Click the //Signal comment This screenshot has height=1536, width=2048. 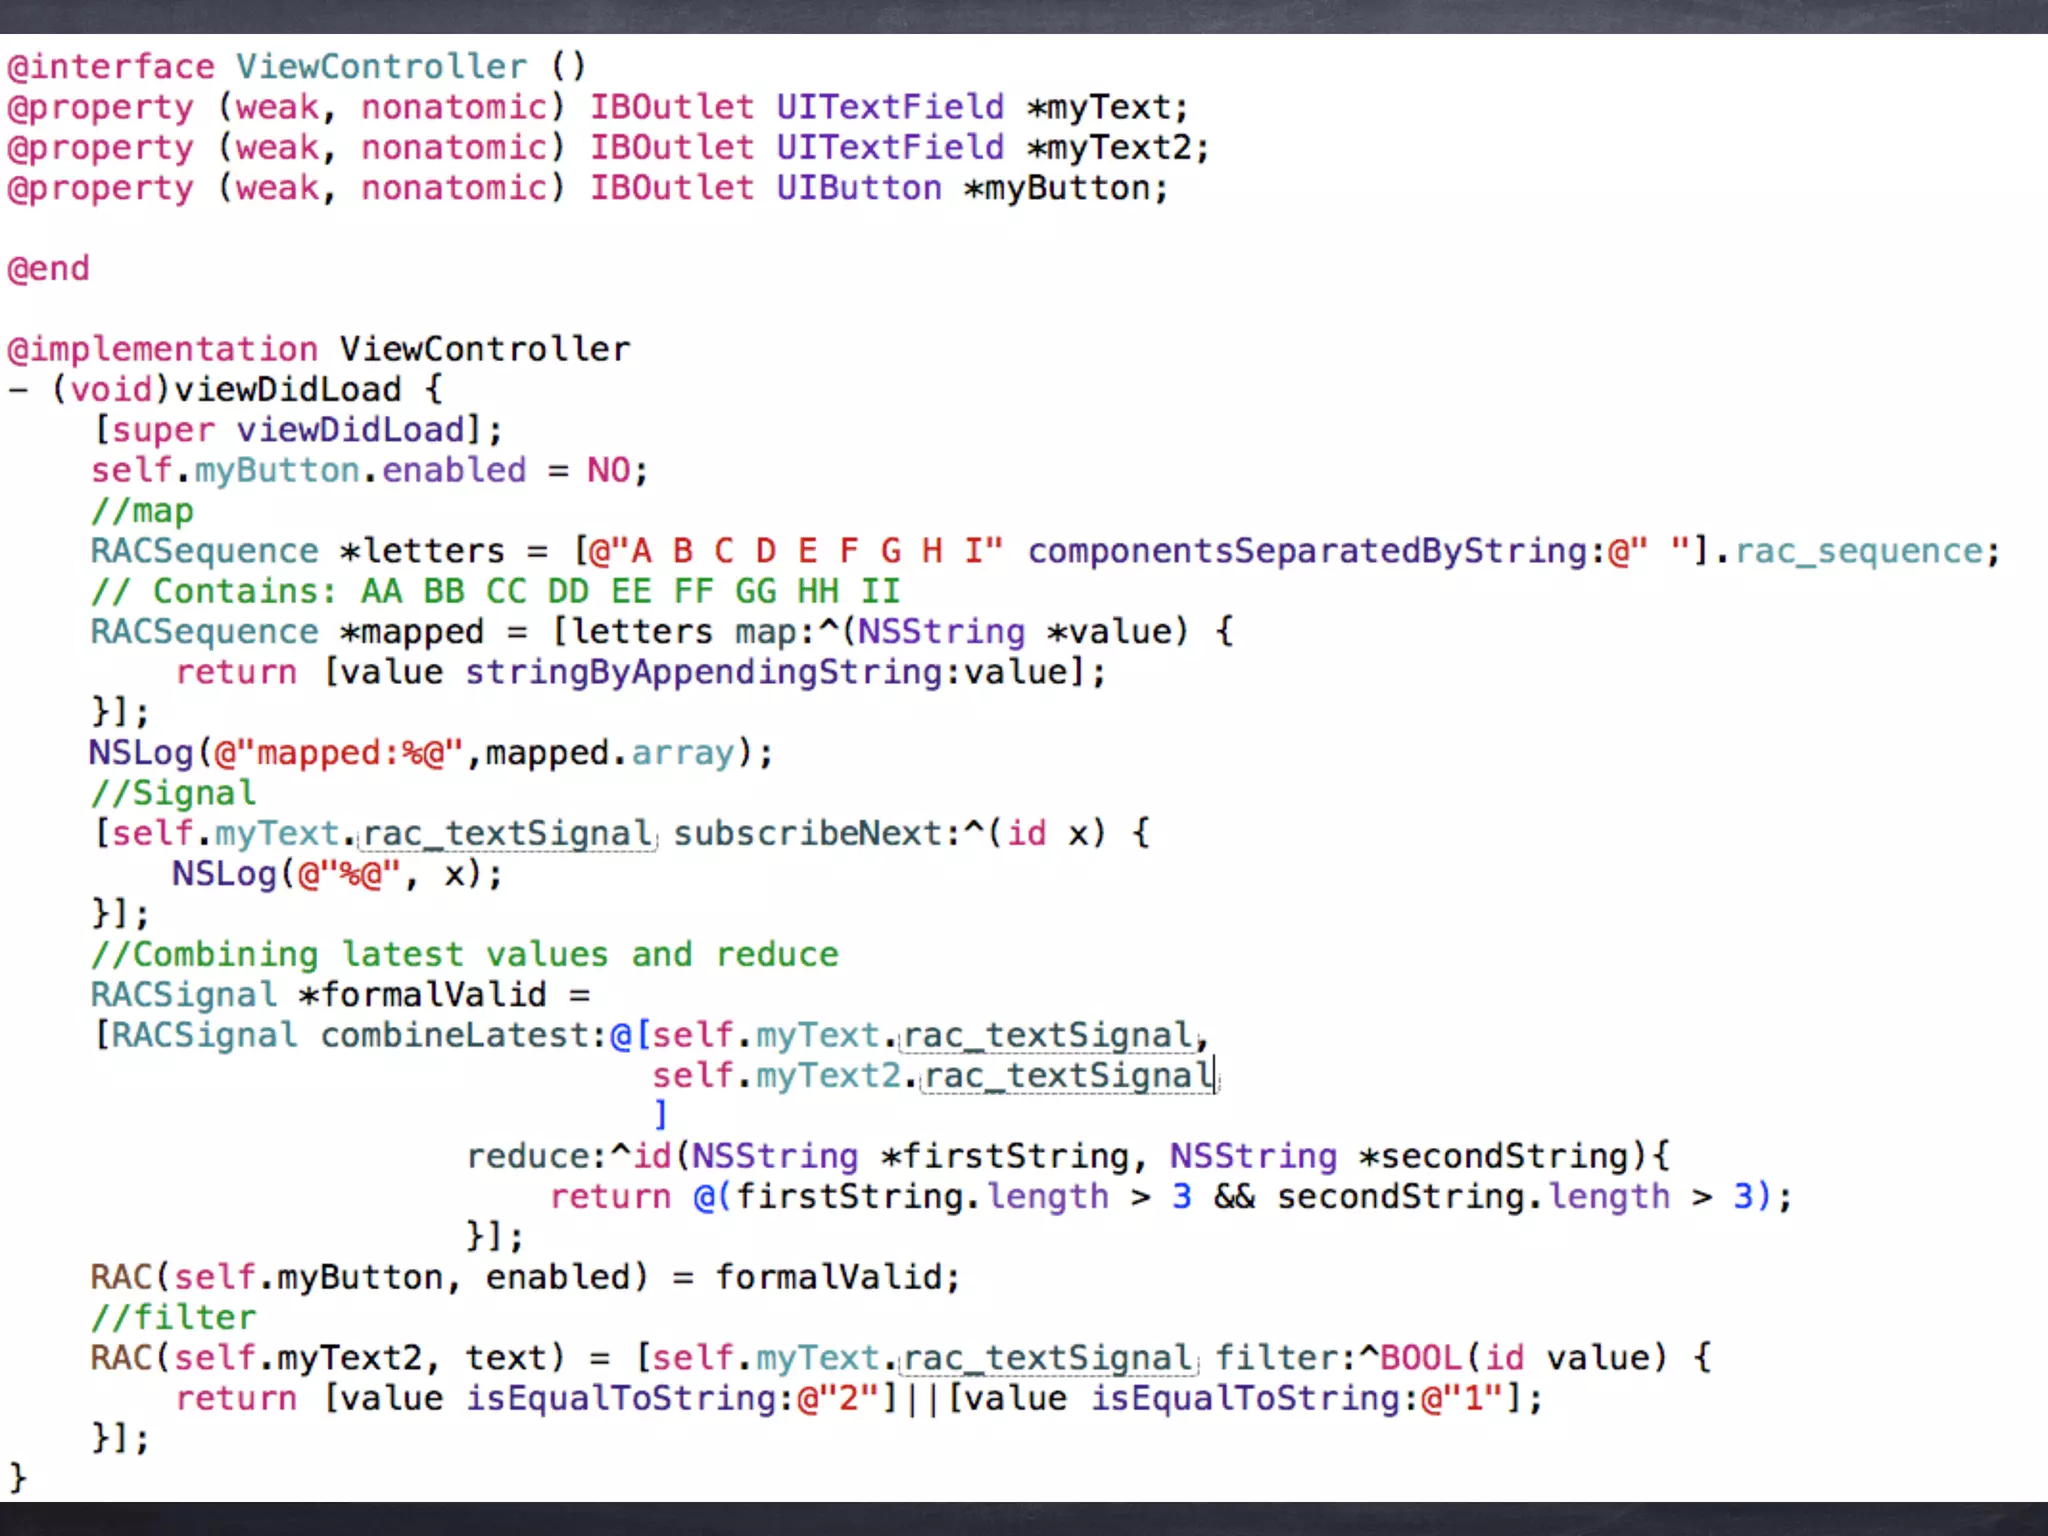(x=173, y=793)
